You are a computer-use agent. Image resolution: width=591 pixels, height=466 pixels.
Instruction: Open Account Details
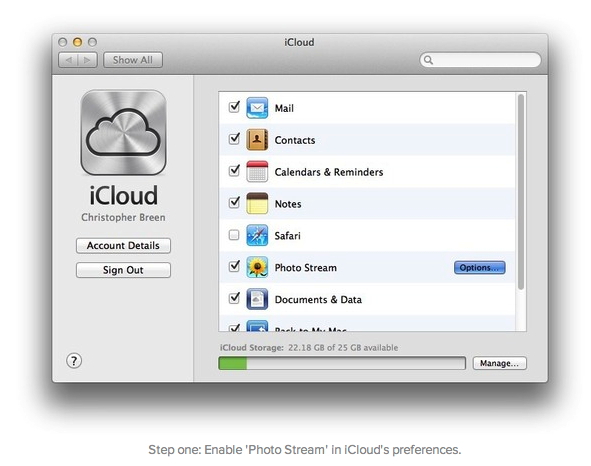coord(123,245)
